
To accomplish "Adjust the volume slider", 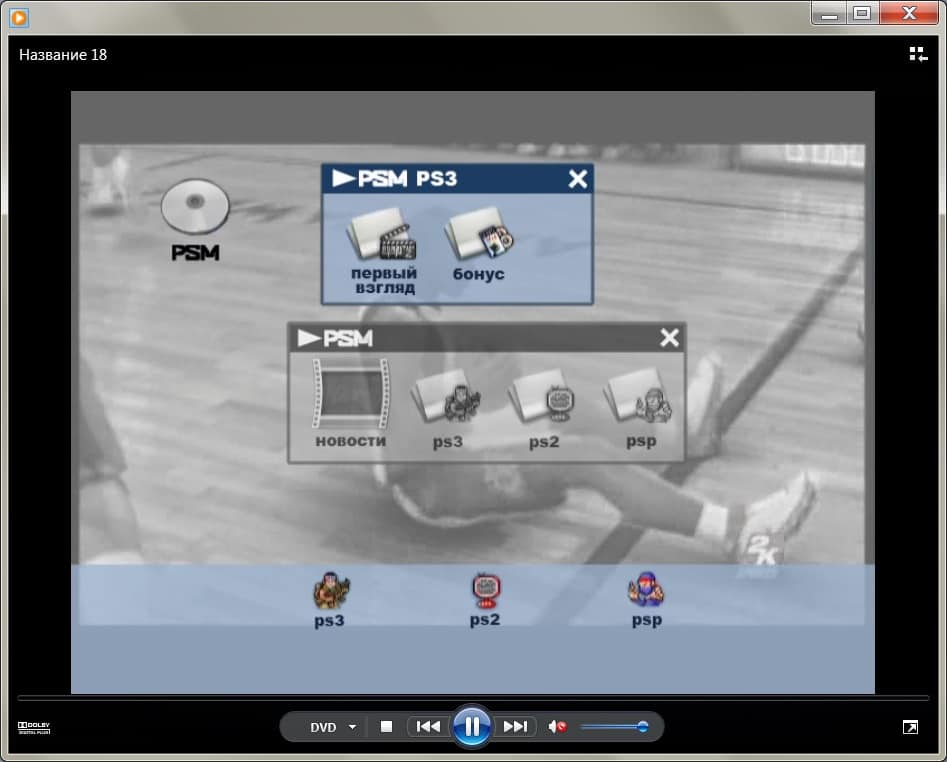I will pos(614,727).
